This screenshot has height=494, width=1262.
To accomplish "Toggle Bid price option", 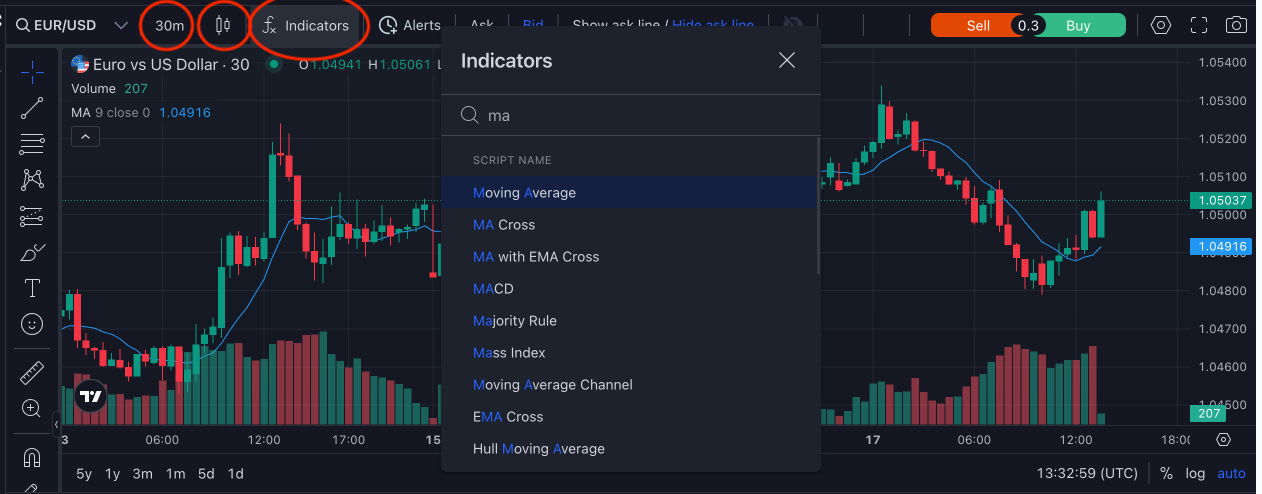I will click(x=533, y=25).
